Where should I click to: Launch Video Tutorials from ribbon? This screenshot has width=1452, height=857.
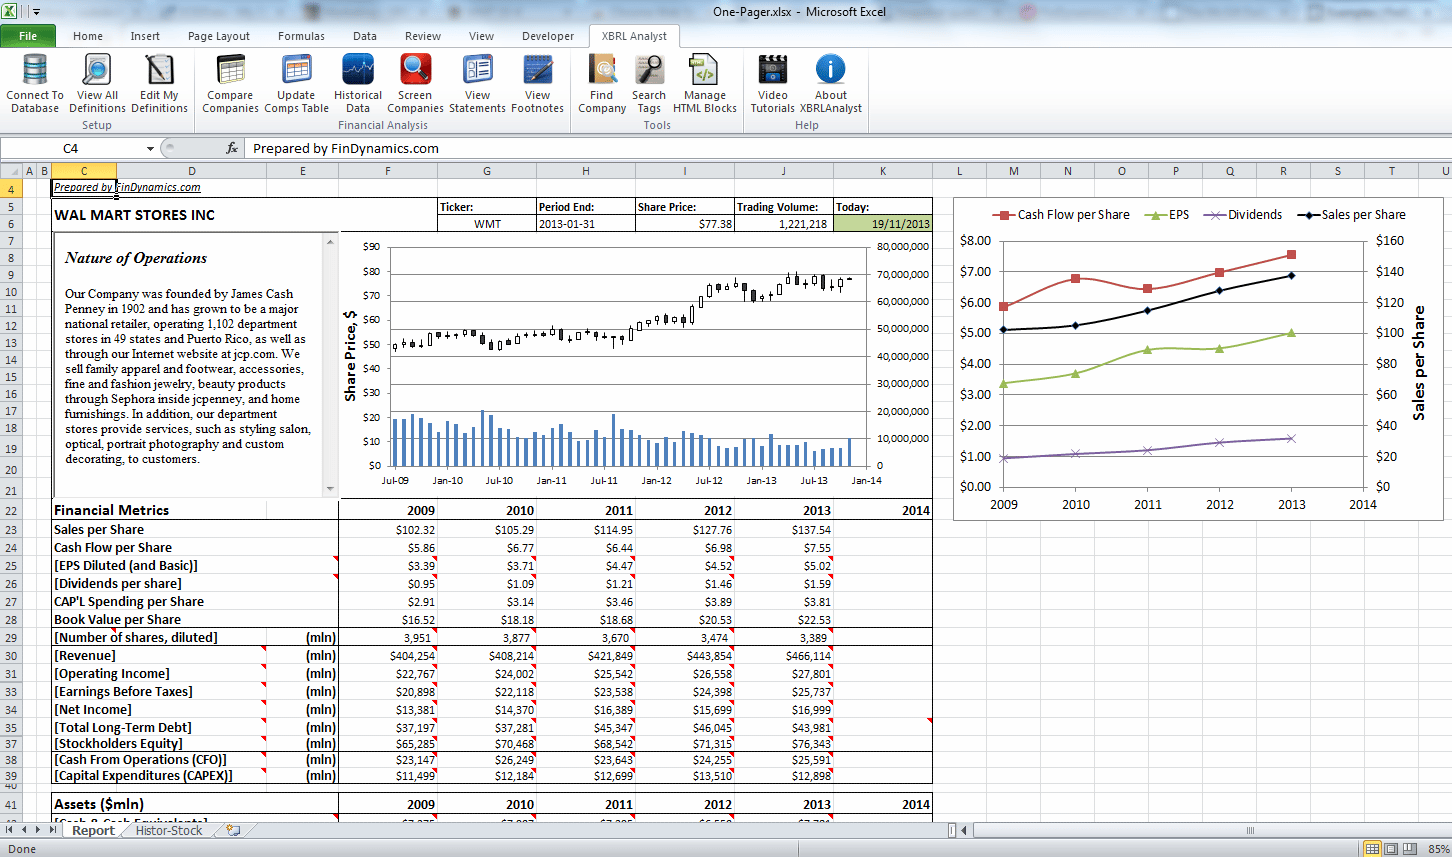772,82
